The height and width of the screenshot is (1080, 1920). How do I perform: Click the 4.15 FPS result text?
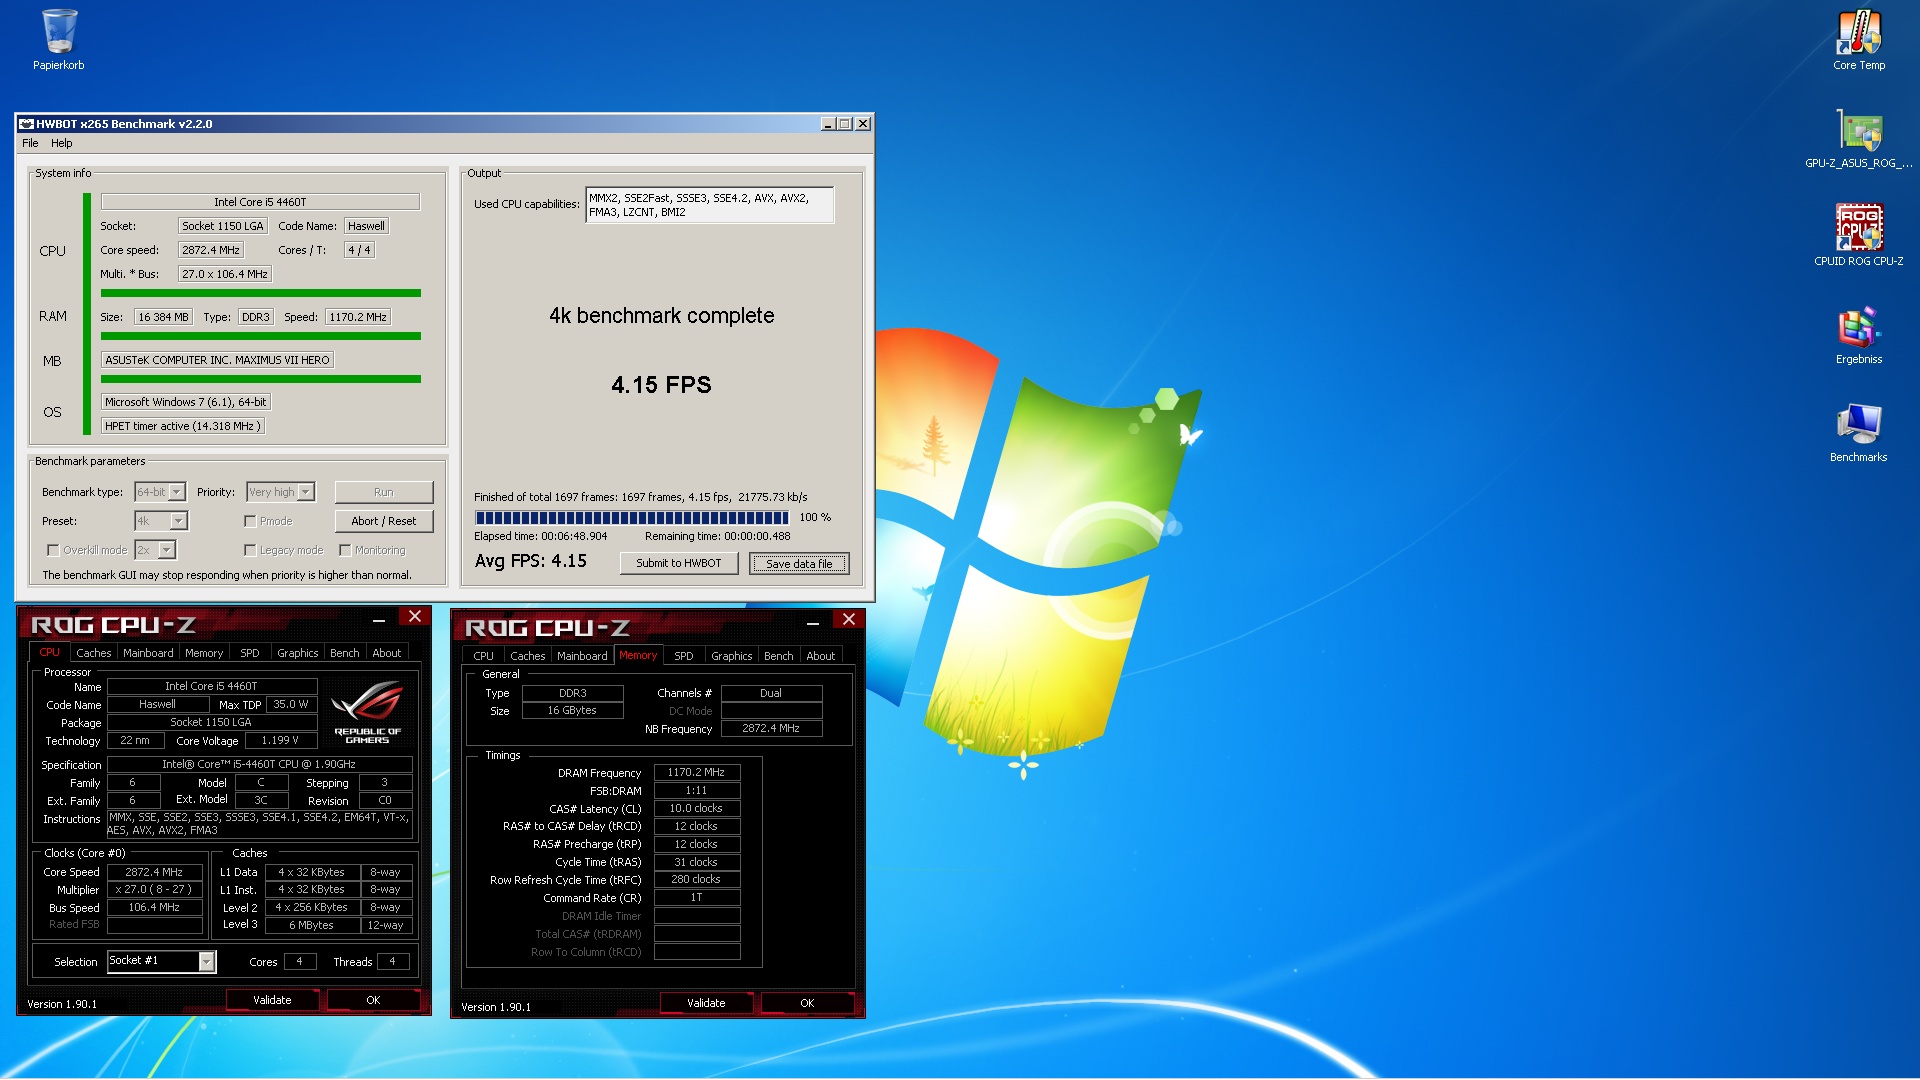click(x=661, y=385)
